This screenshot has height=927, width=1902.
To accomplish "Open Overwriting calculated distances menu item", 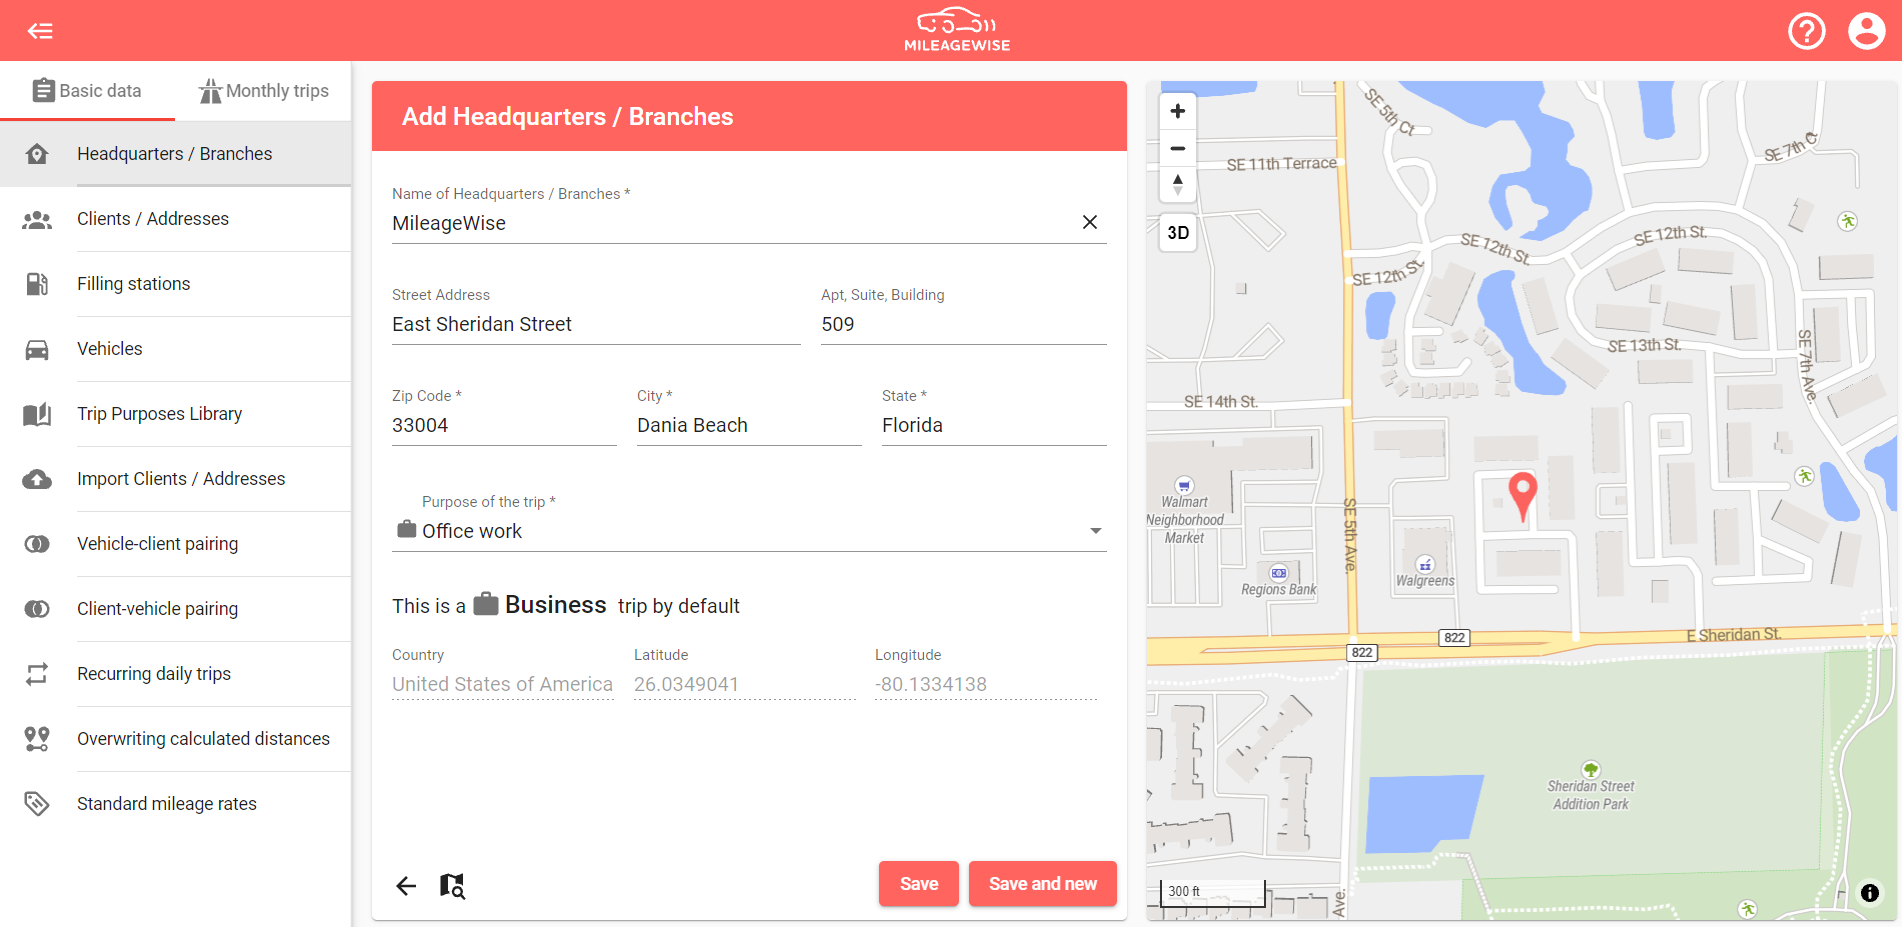I will pos(175,739).
